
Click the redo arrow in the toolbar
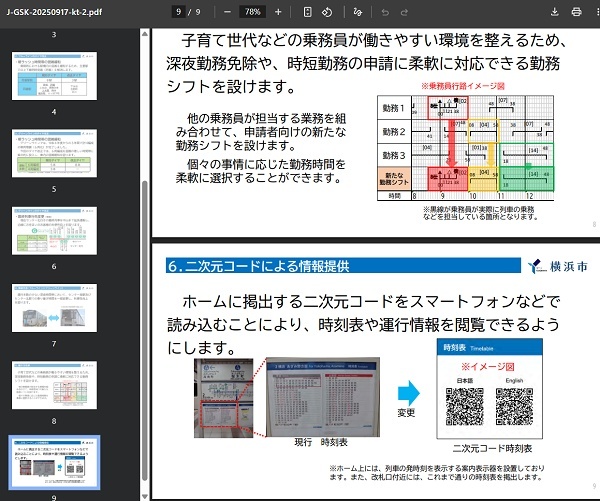[x=405, y=11]
